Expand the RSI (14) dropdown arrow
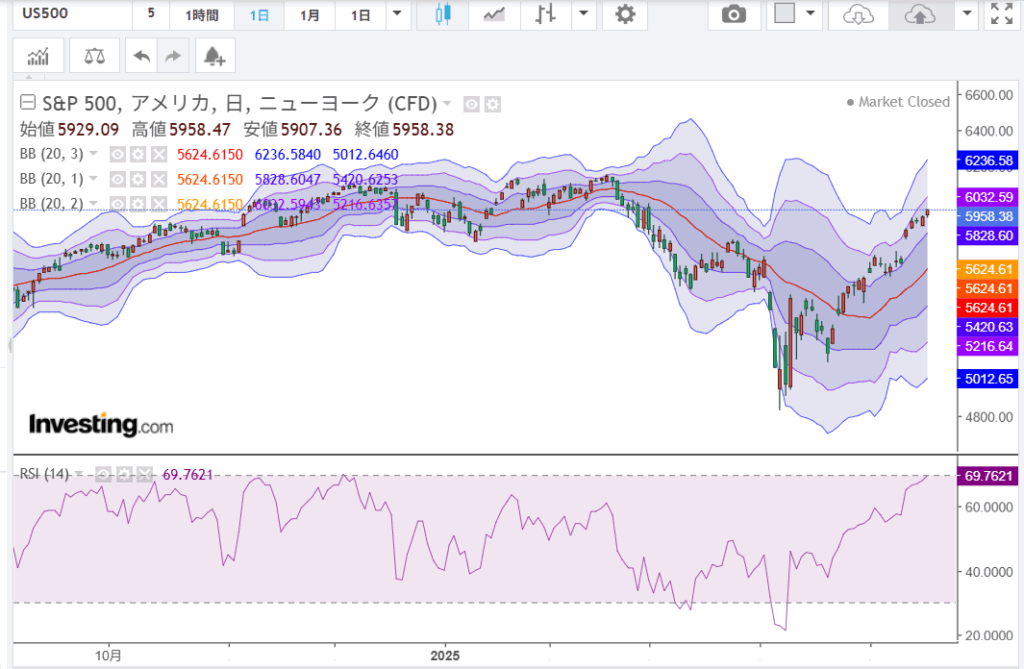 (80, 474)
